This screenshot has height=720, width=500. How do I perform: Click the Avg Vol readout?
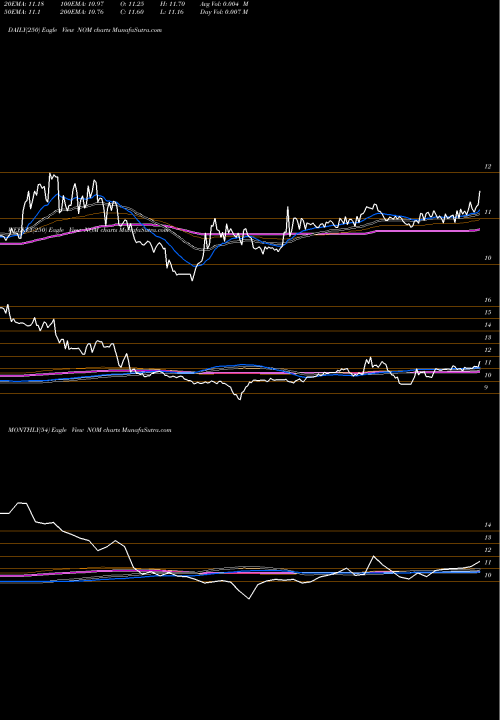click(x=224, y=4)
